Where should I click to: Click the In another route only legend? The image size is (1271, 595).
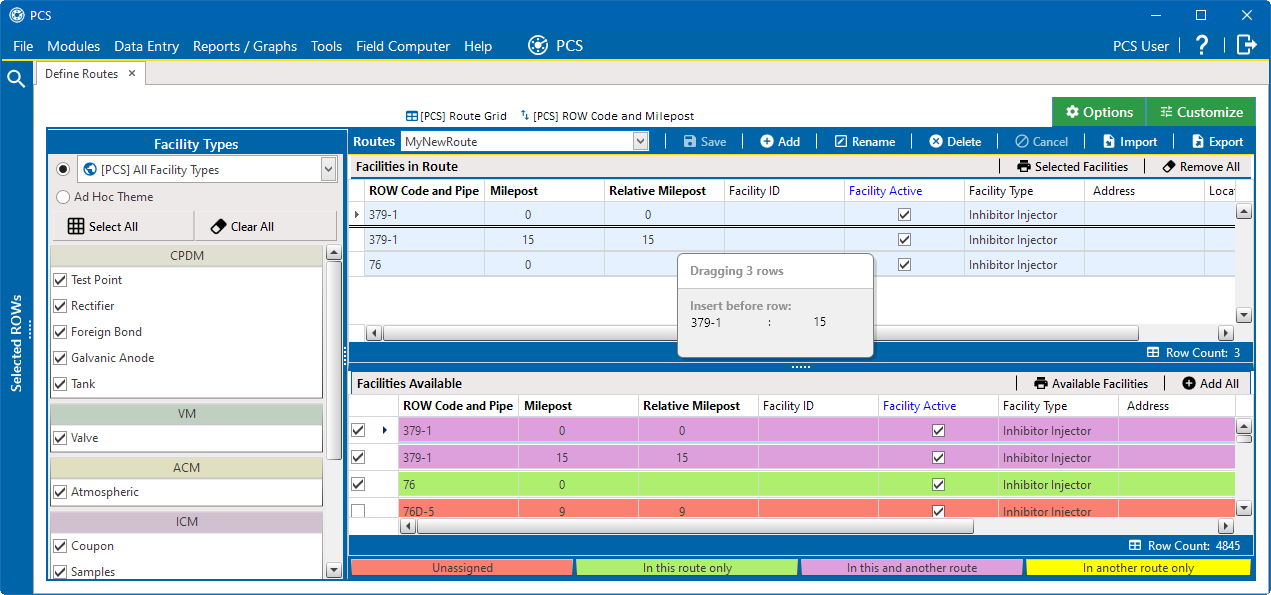click(x=1138, y=567)
